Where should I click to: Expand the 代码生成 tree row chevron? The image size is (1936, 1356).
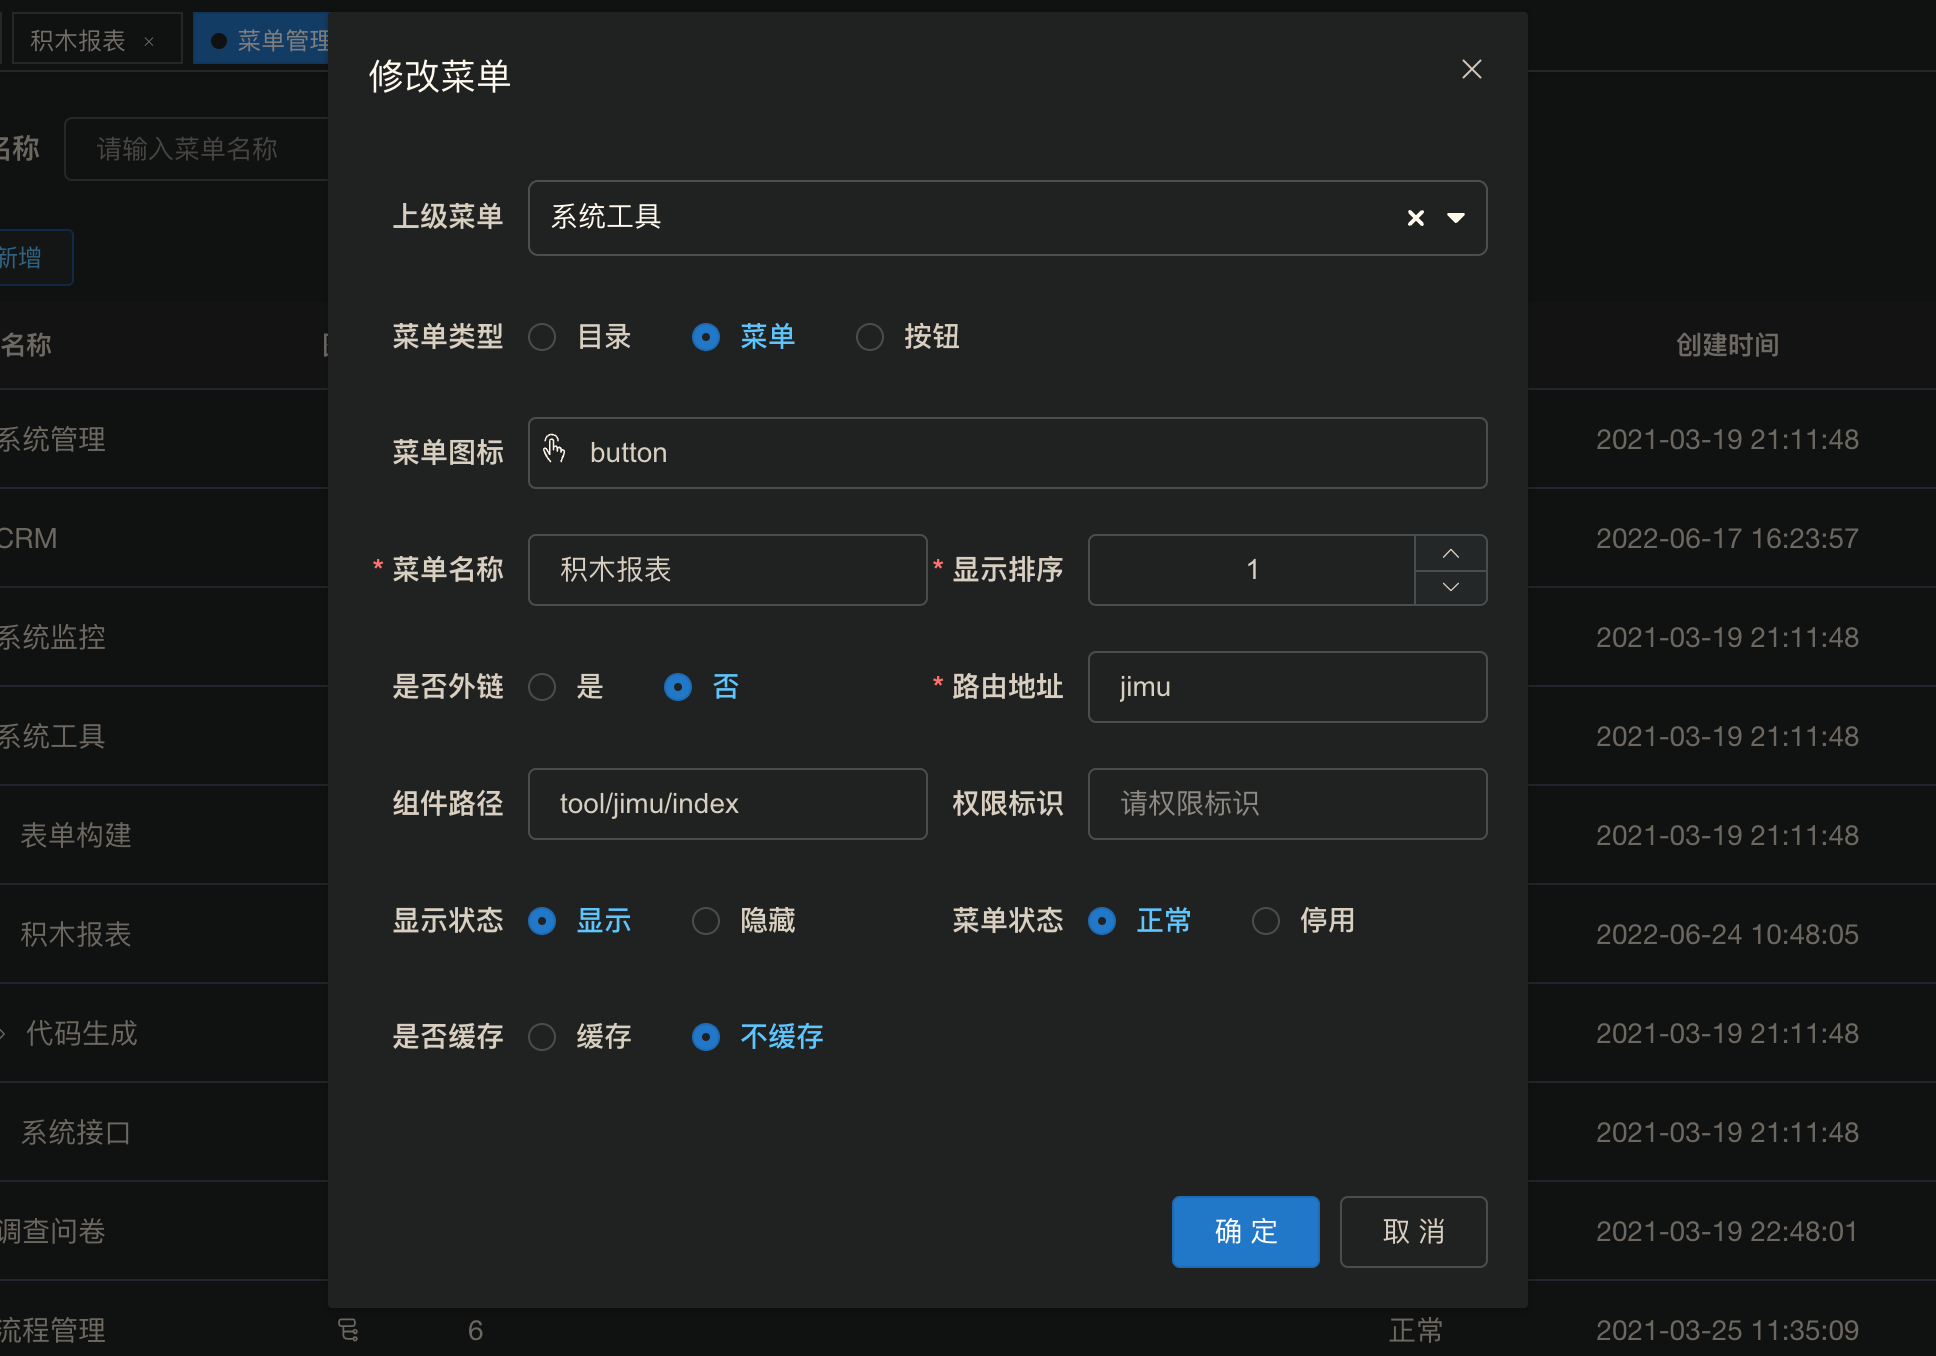(4, 1034)
